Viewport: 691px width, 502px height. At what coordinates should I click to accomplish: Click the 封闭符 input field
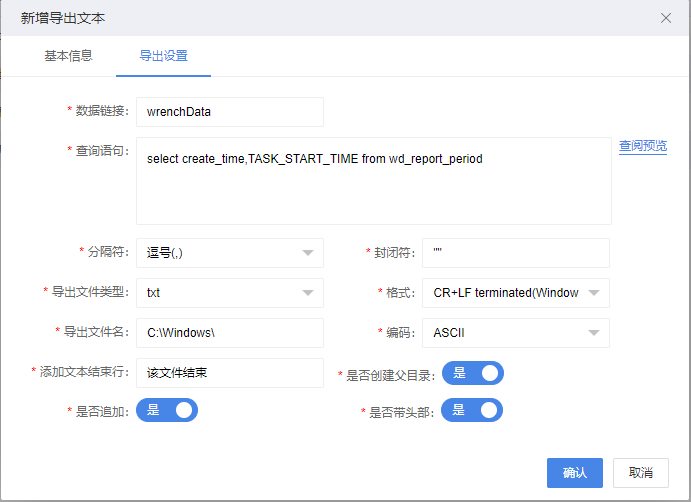coord(515,253)
